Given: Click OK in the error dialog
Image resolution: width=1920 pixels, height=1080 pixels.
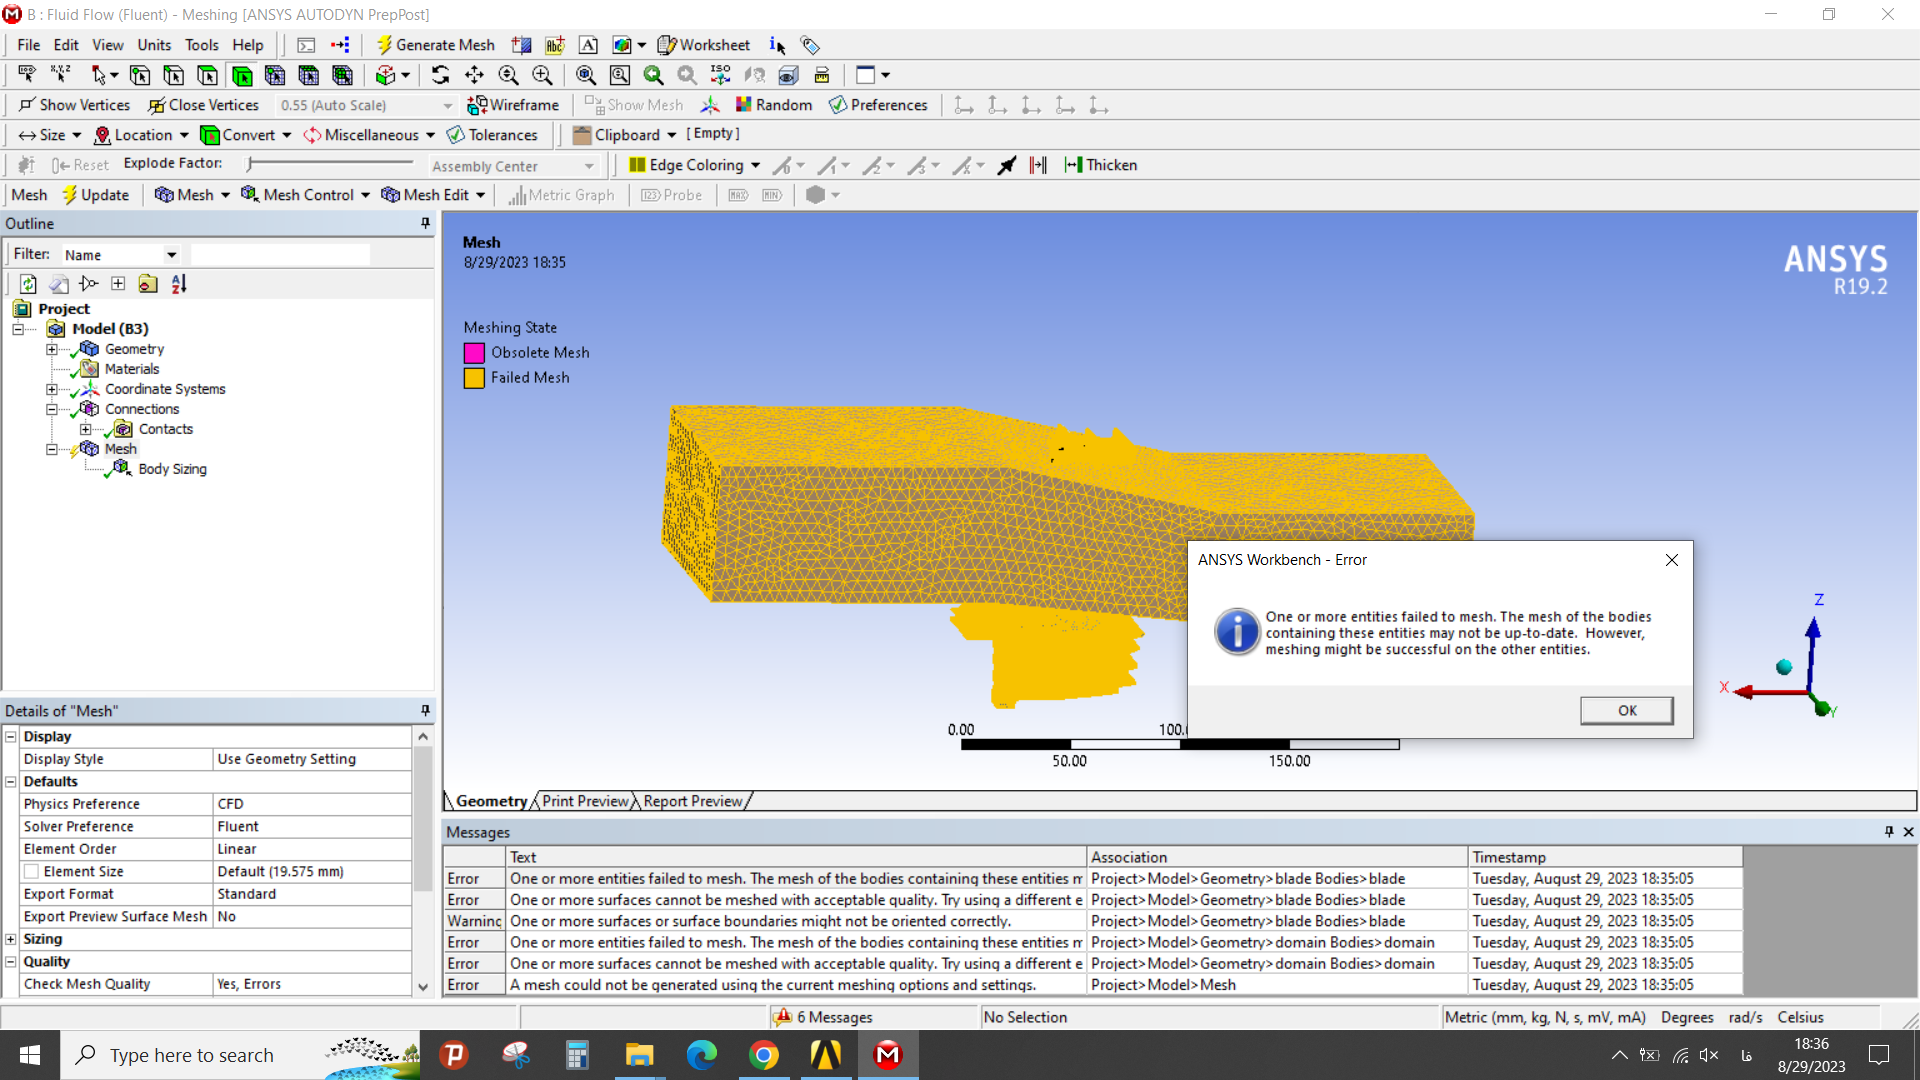Looking at the screenshot, I should [1627, 710].
